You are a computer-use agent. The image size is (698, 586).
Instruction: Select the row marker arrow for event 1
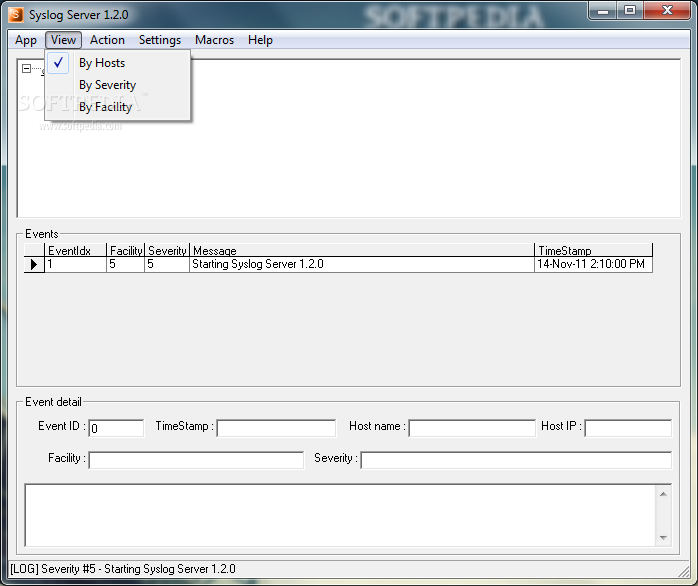click(x=34, y=265)
